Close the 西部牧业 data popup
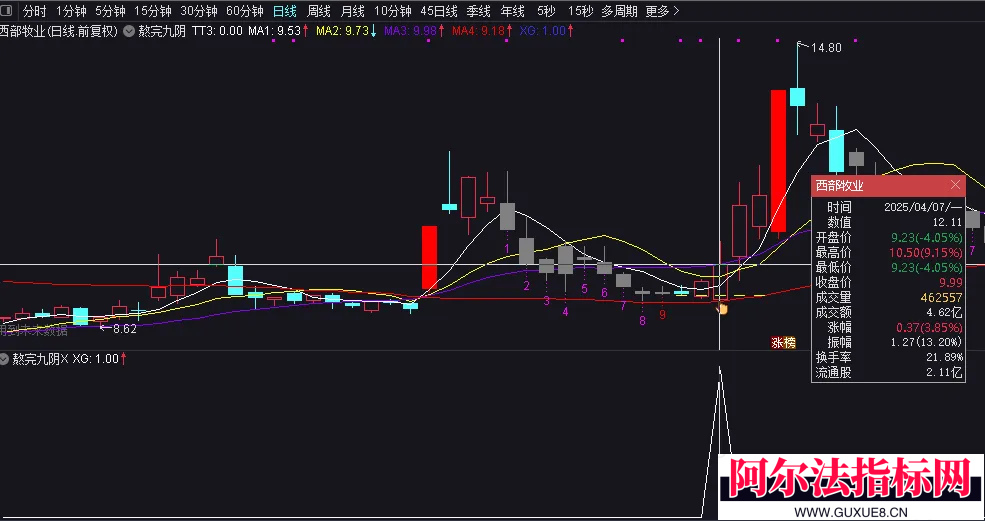This screenshot has width=985, height=521. coord(955,185)
